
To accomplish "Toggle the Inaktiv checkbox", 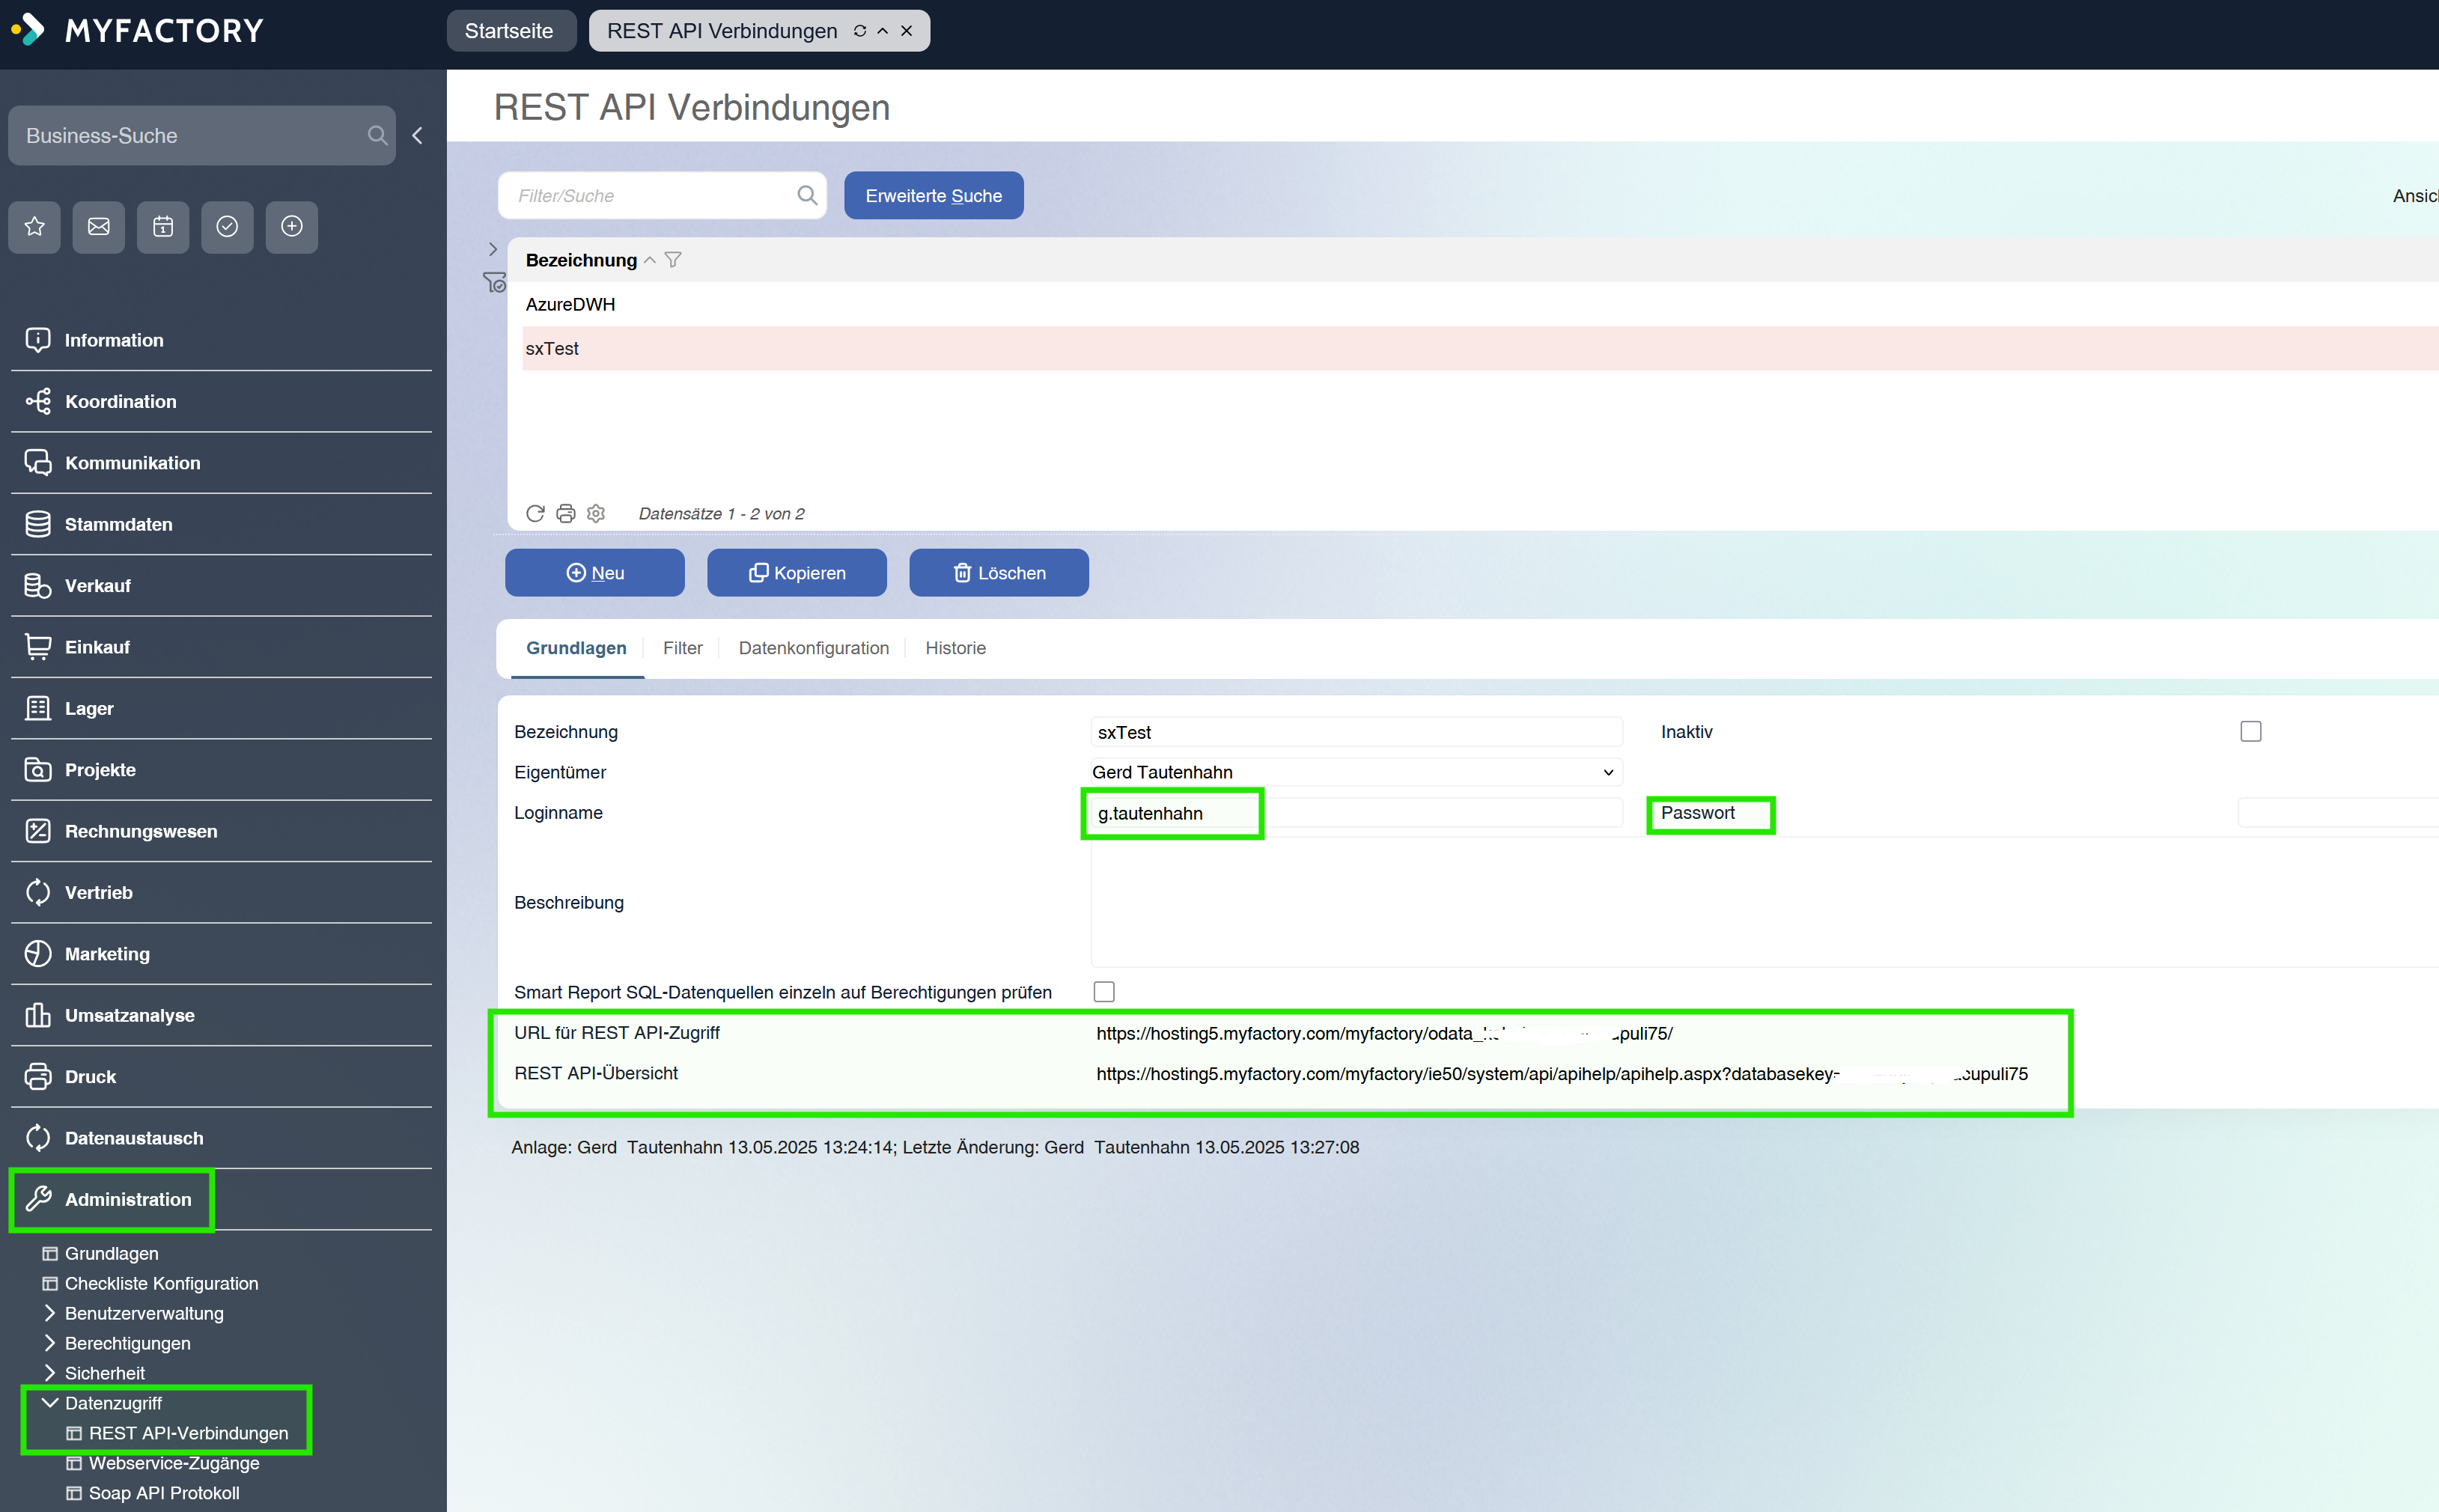I will coord(2250,732).
